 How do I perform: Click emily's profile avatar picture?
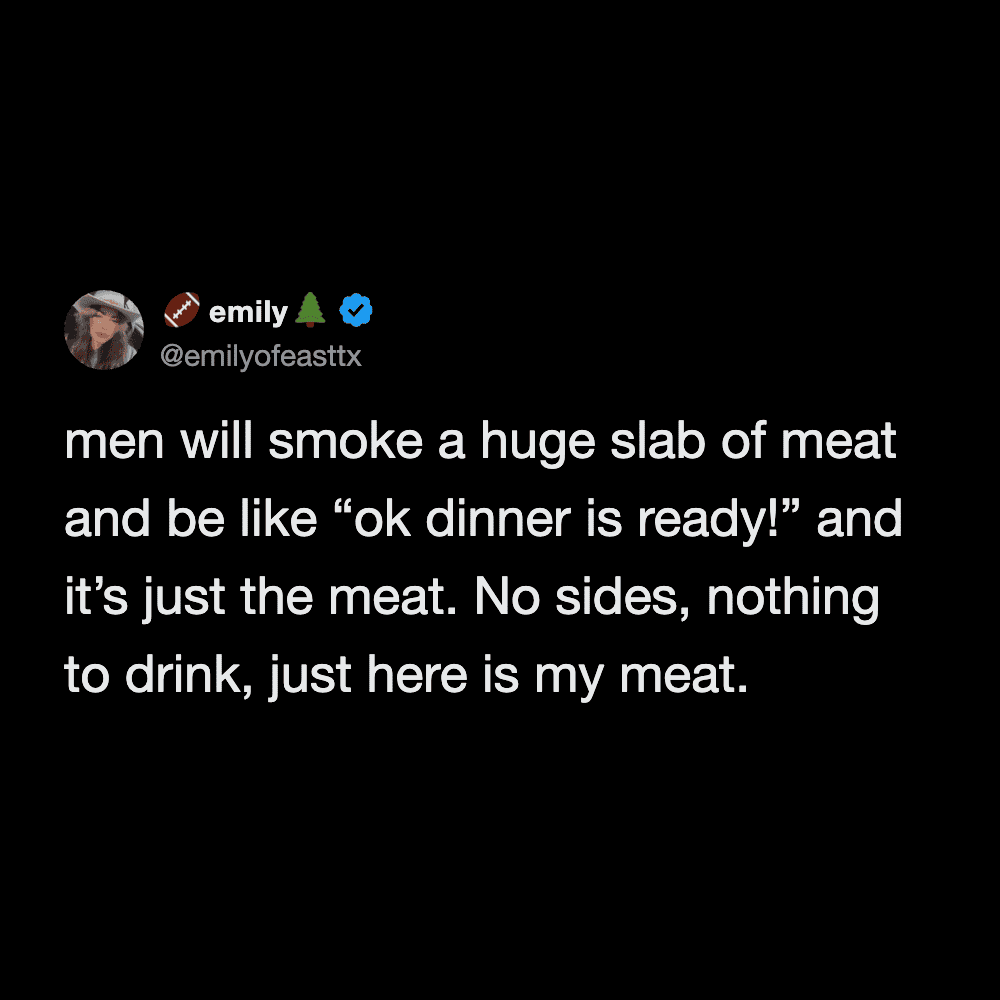click(104, 330)
